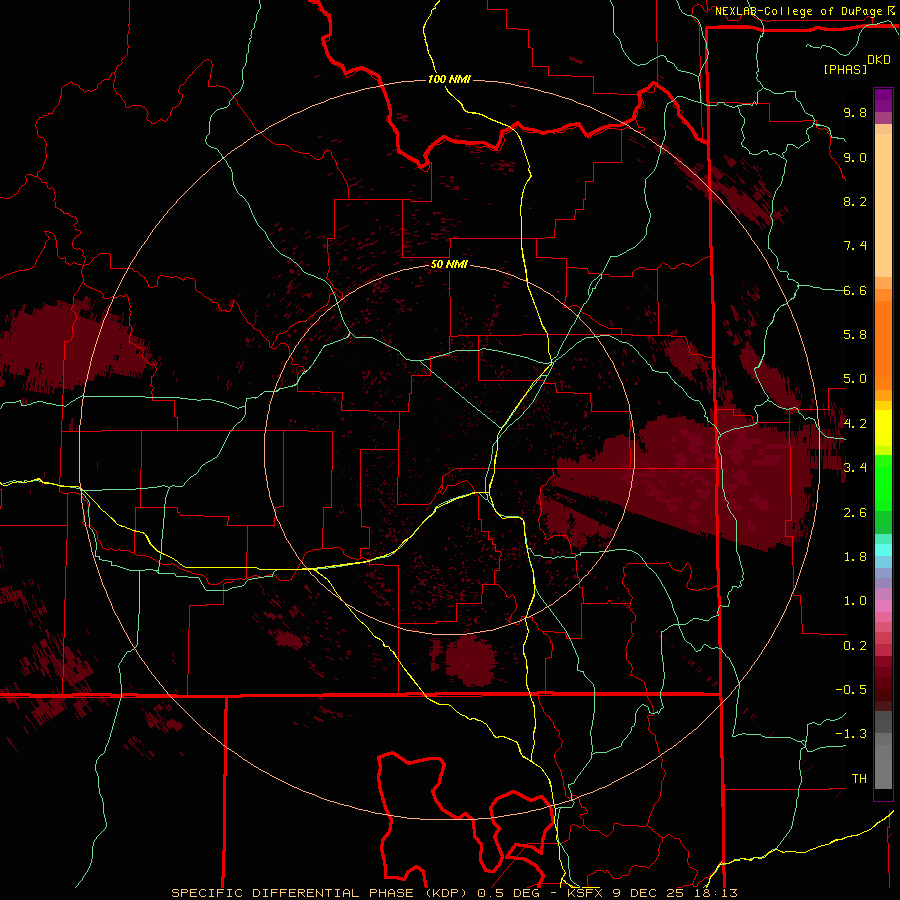
Task: Click the 1.0 value on color scale
Action: (x=855, y=601)
